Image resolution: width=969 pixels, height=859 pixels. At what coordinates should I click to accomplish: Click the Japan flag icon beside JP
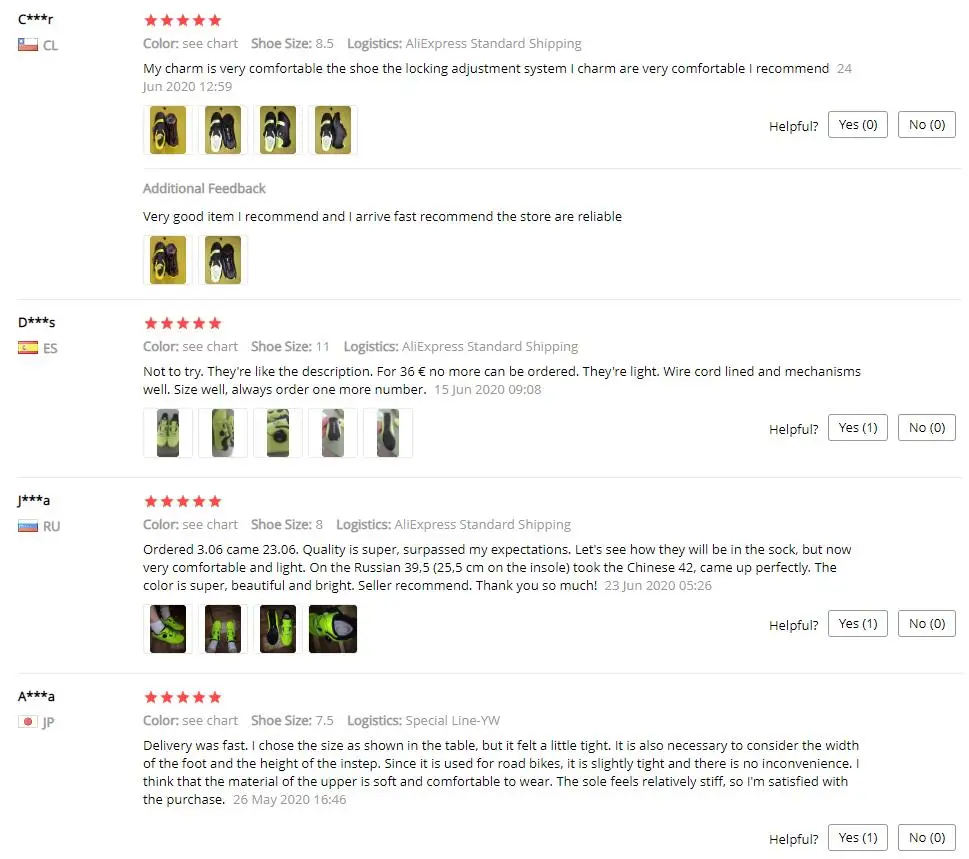pos(28,721)
